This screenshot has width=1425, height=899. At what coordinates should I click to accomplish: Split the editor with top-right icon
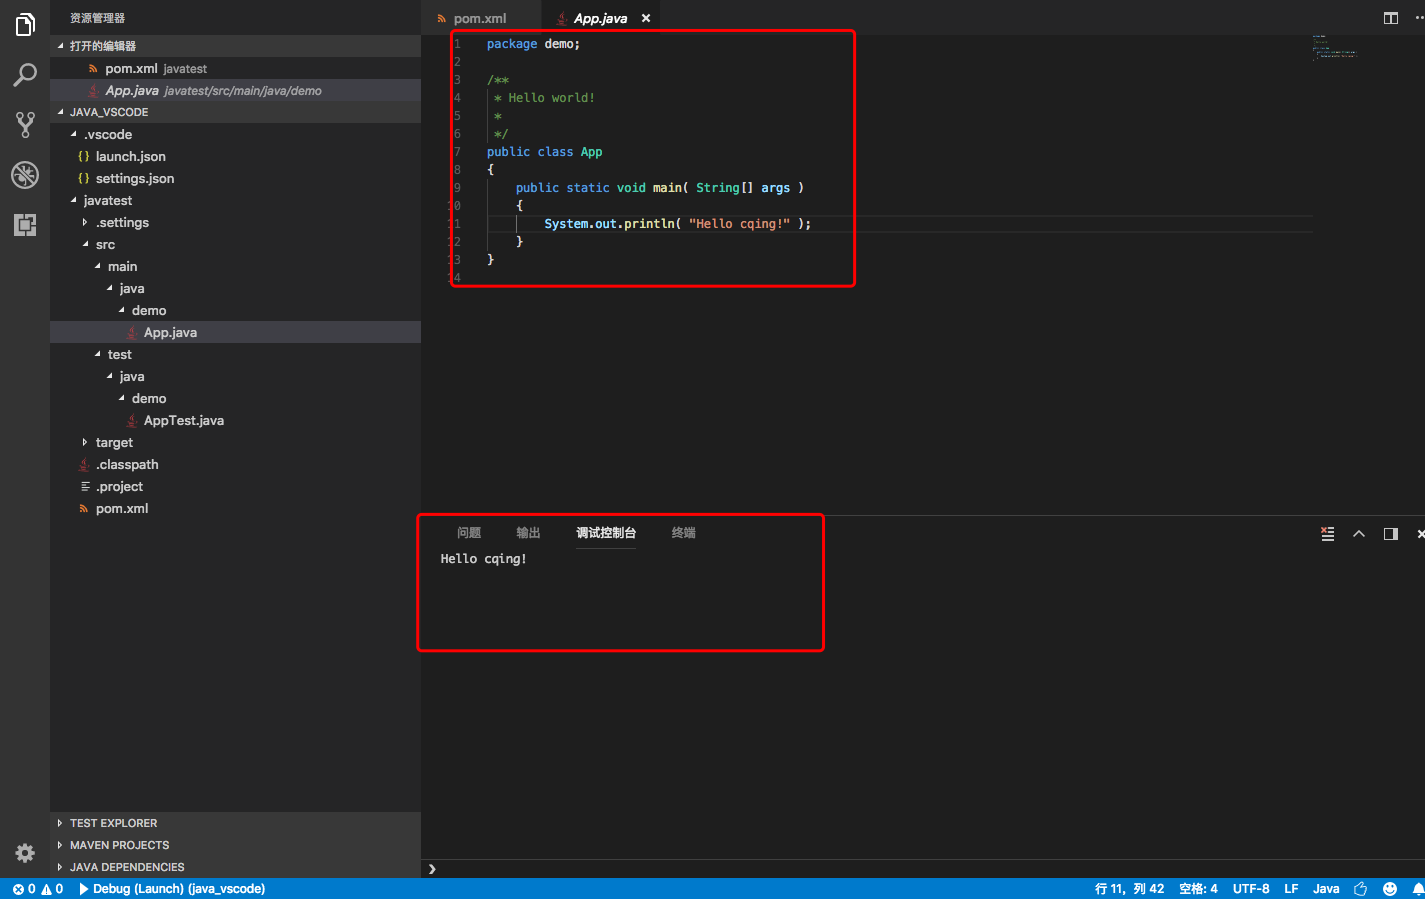click(x=1390, y=18)
